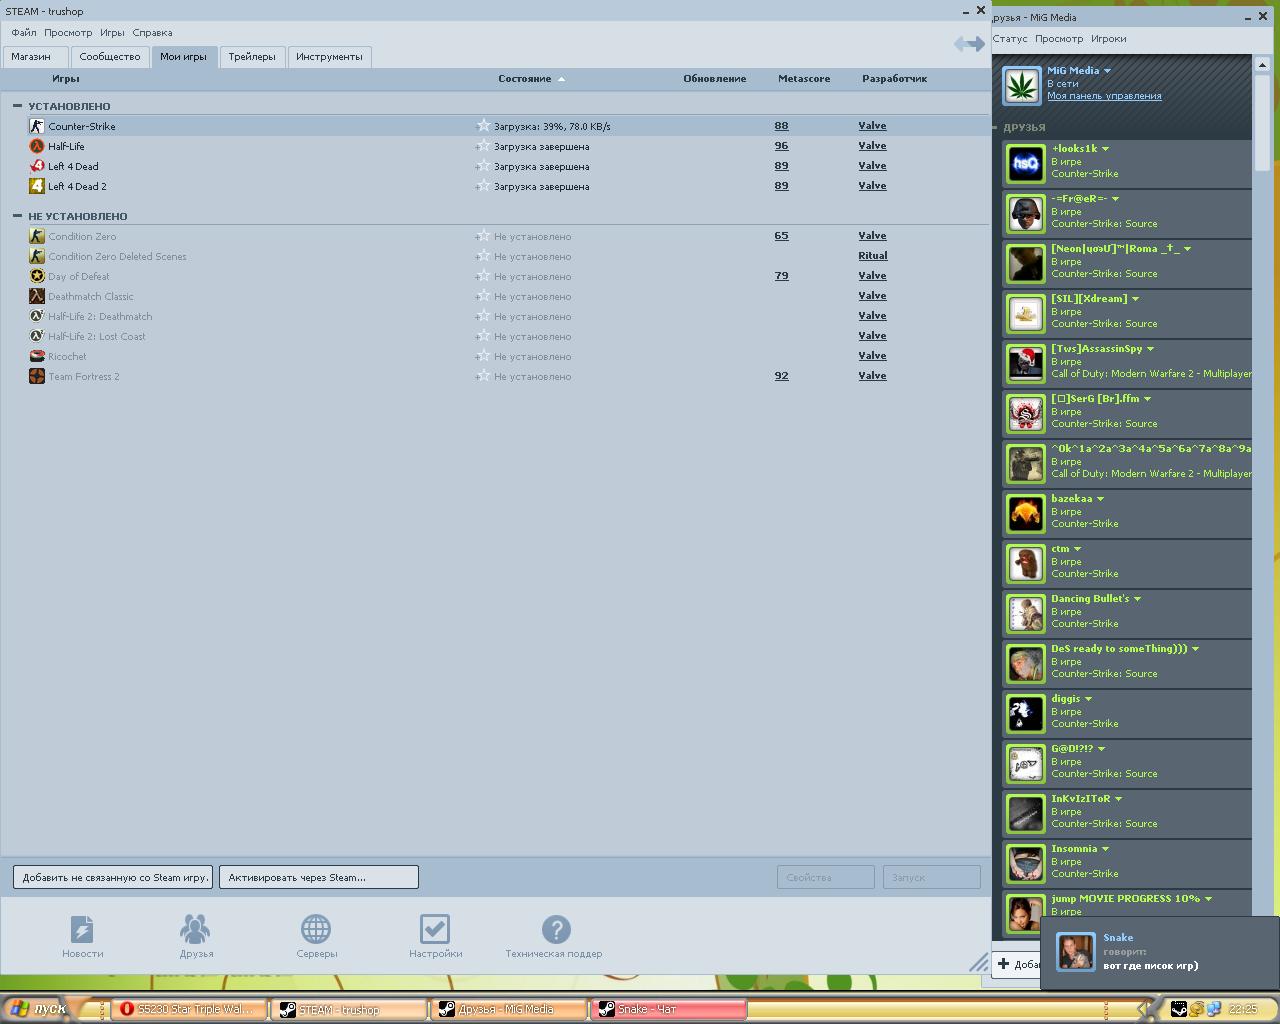Click the Half-Life 2: Deathmatch icon
The image size is (1280, 1024).
(x=37, y=316)
